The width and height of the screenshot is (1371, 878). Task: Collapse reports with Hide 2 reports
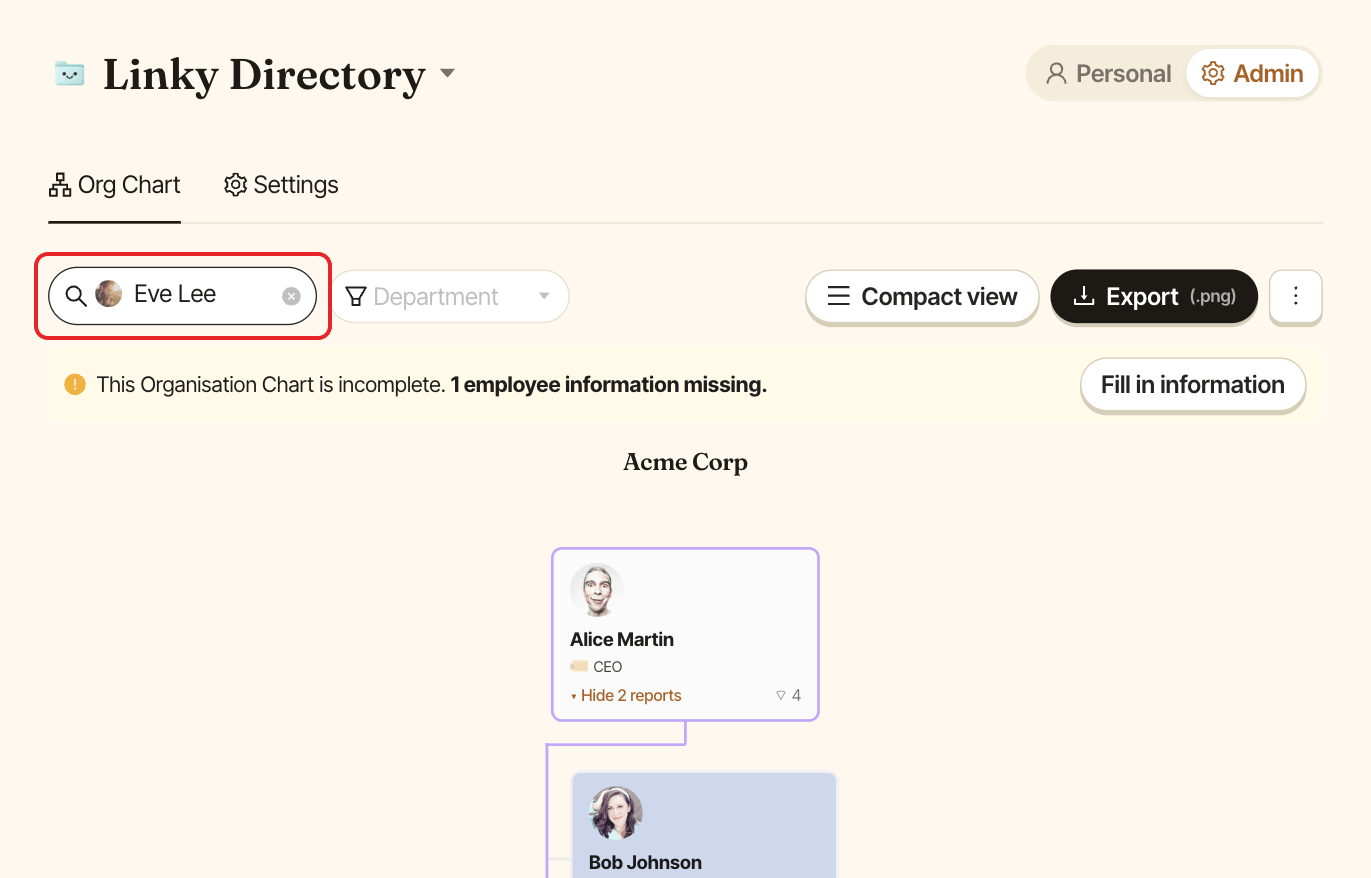coord(626,696)
